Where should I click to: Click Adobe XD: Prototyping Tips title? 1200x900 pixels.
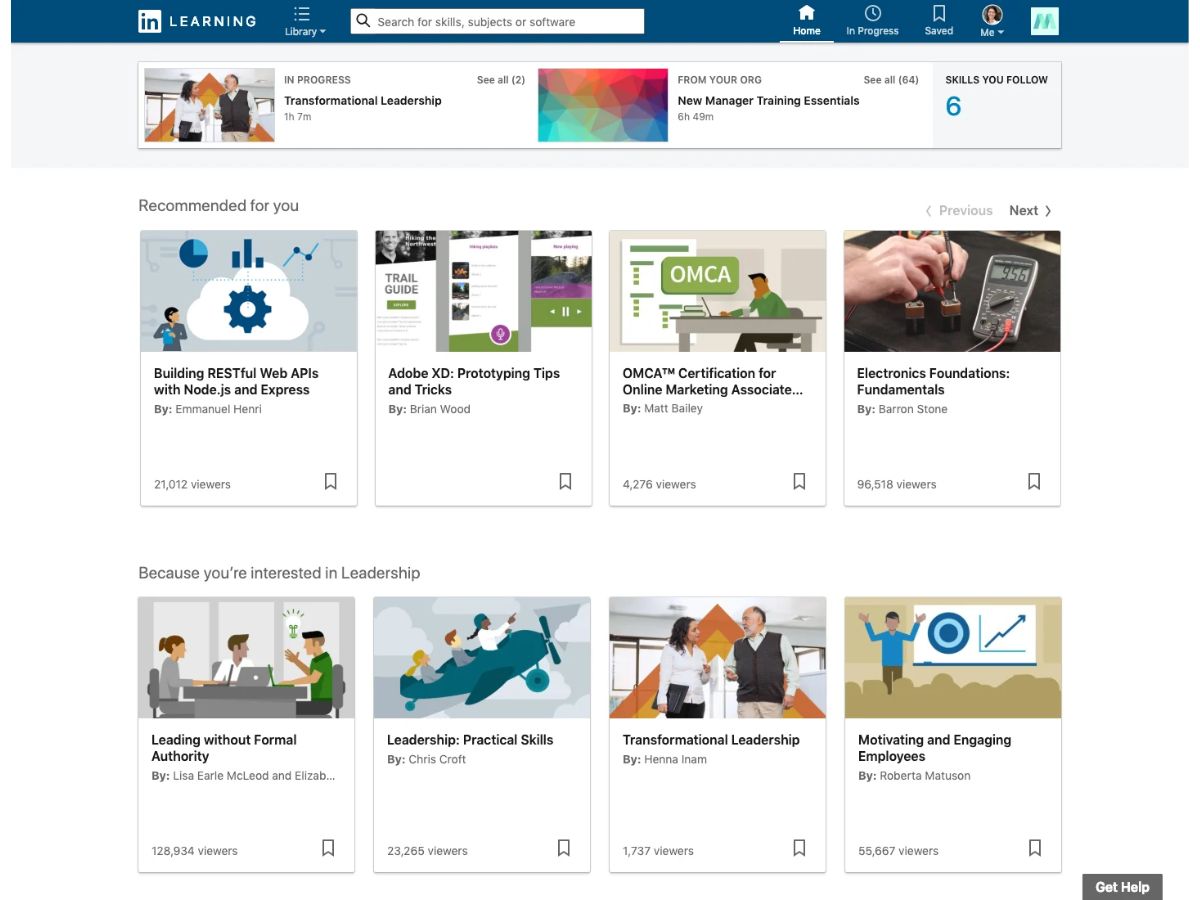pyautogui.click(x=474, y=381)
